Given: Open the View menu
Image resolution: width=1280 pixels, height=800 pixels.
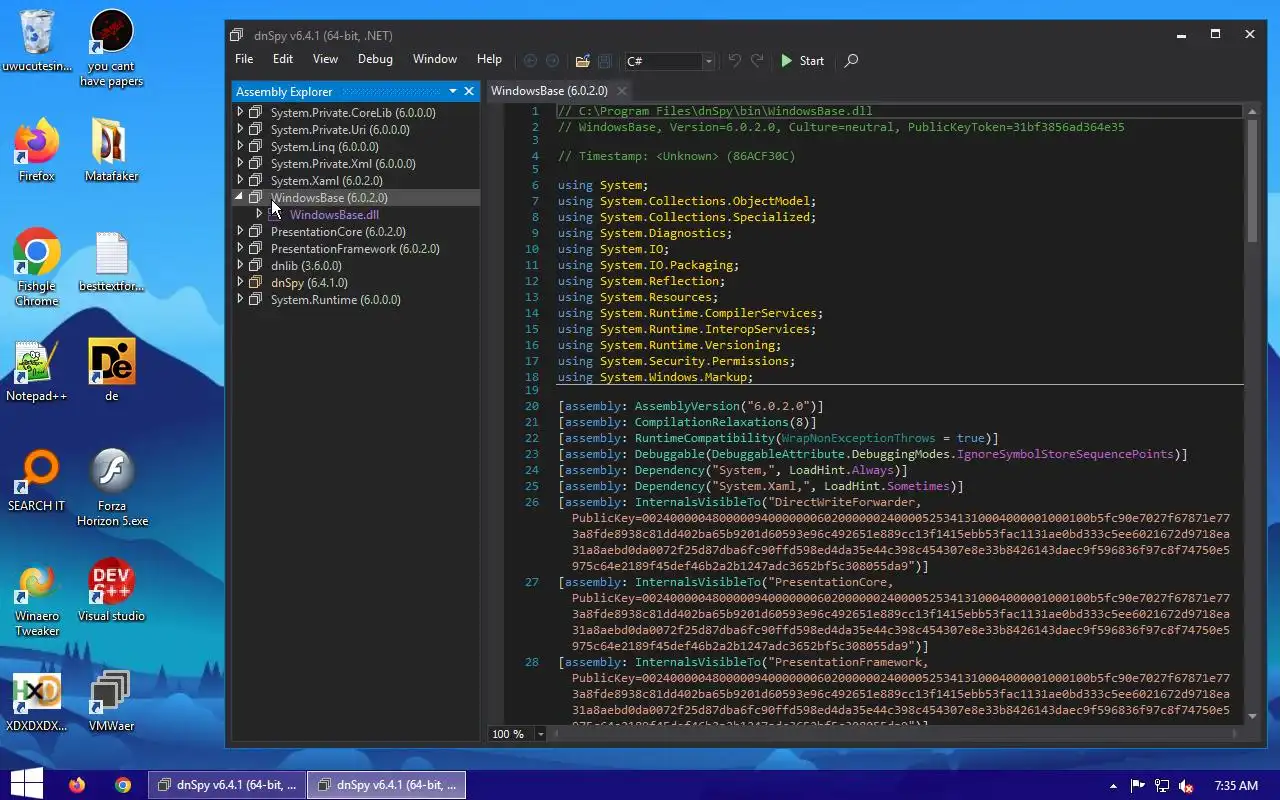Looking at the screenshot, I should pyautogui.click(x=325, y=59).
